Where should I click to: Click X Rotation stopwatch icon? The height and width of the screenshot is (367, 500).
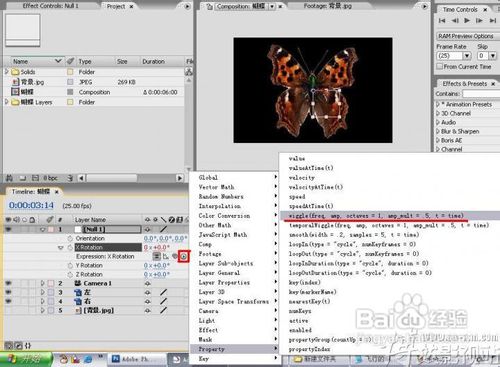70,247
